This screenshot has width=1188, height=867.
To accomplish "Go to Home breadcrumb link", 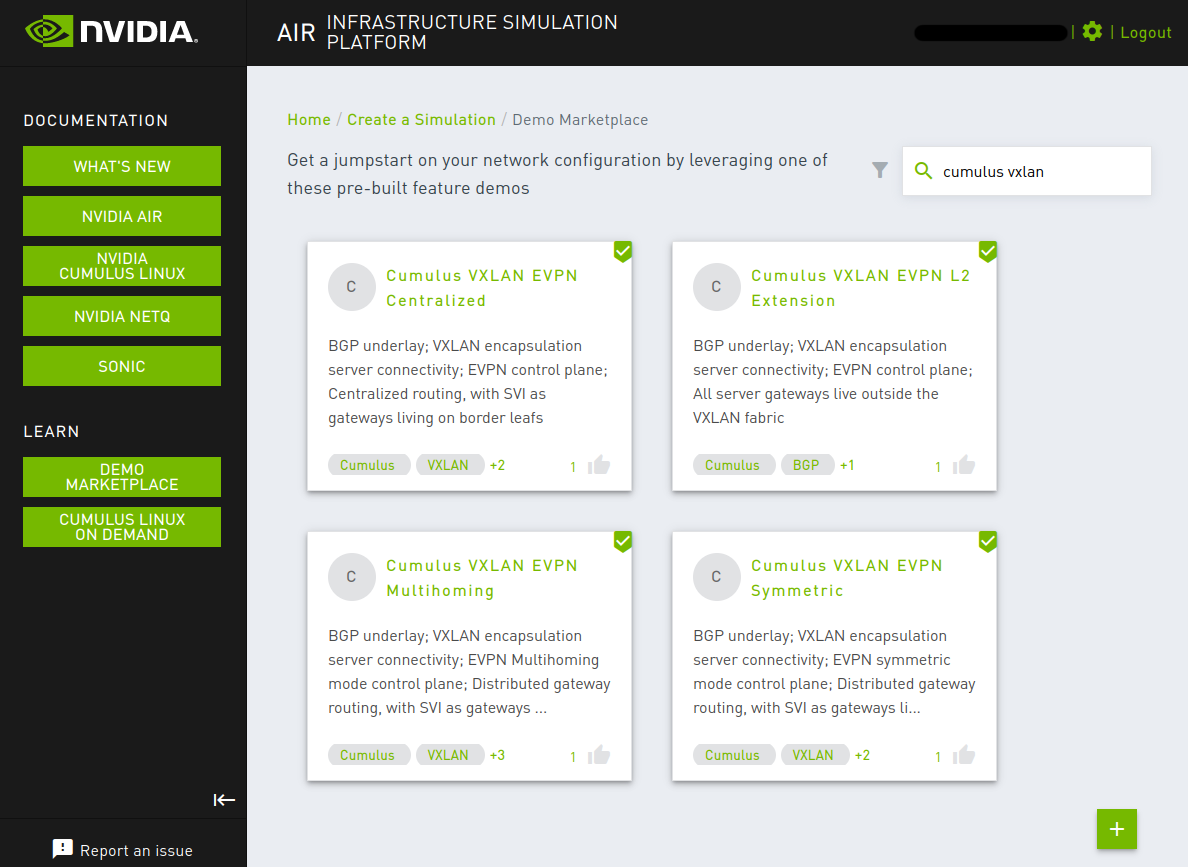I will (309, 120).
